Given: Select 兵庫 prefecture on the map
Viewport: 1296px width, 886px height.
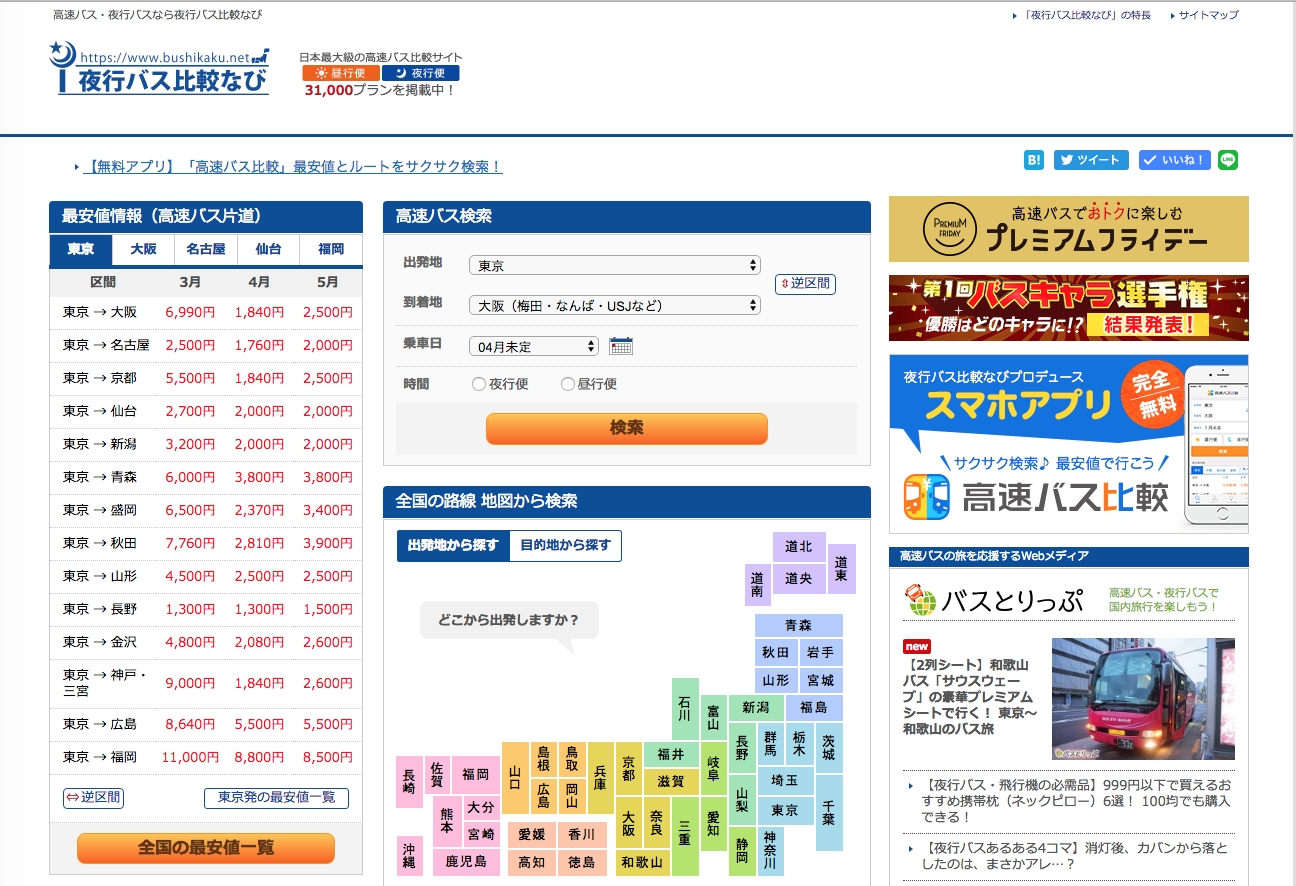Looking at the screenshot, I should (600, 778).
